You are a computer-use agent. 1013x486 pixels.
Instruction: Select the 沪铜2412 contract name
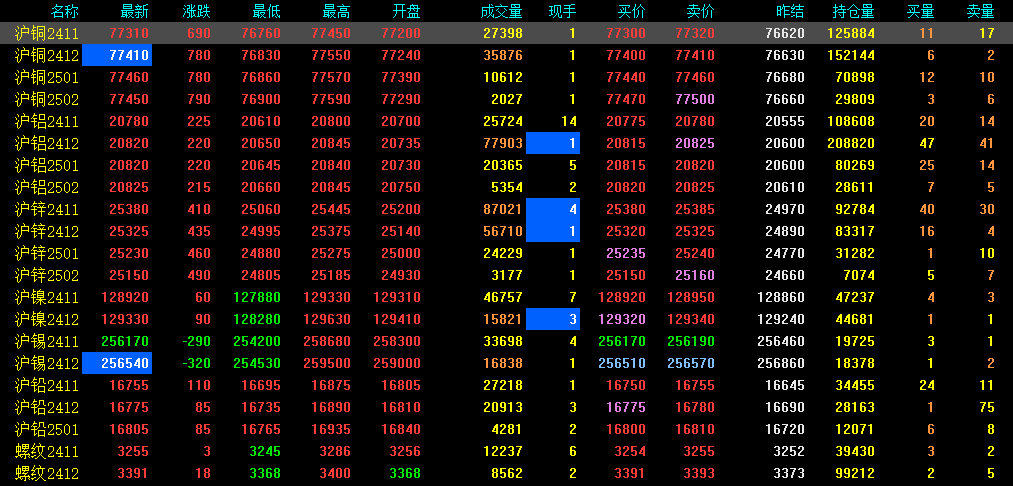coord(47,56)
